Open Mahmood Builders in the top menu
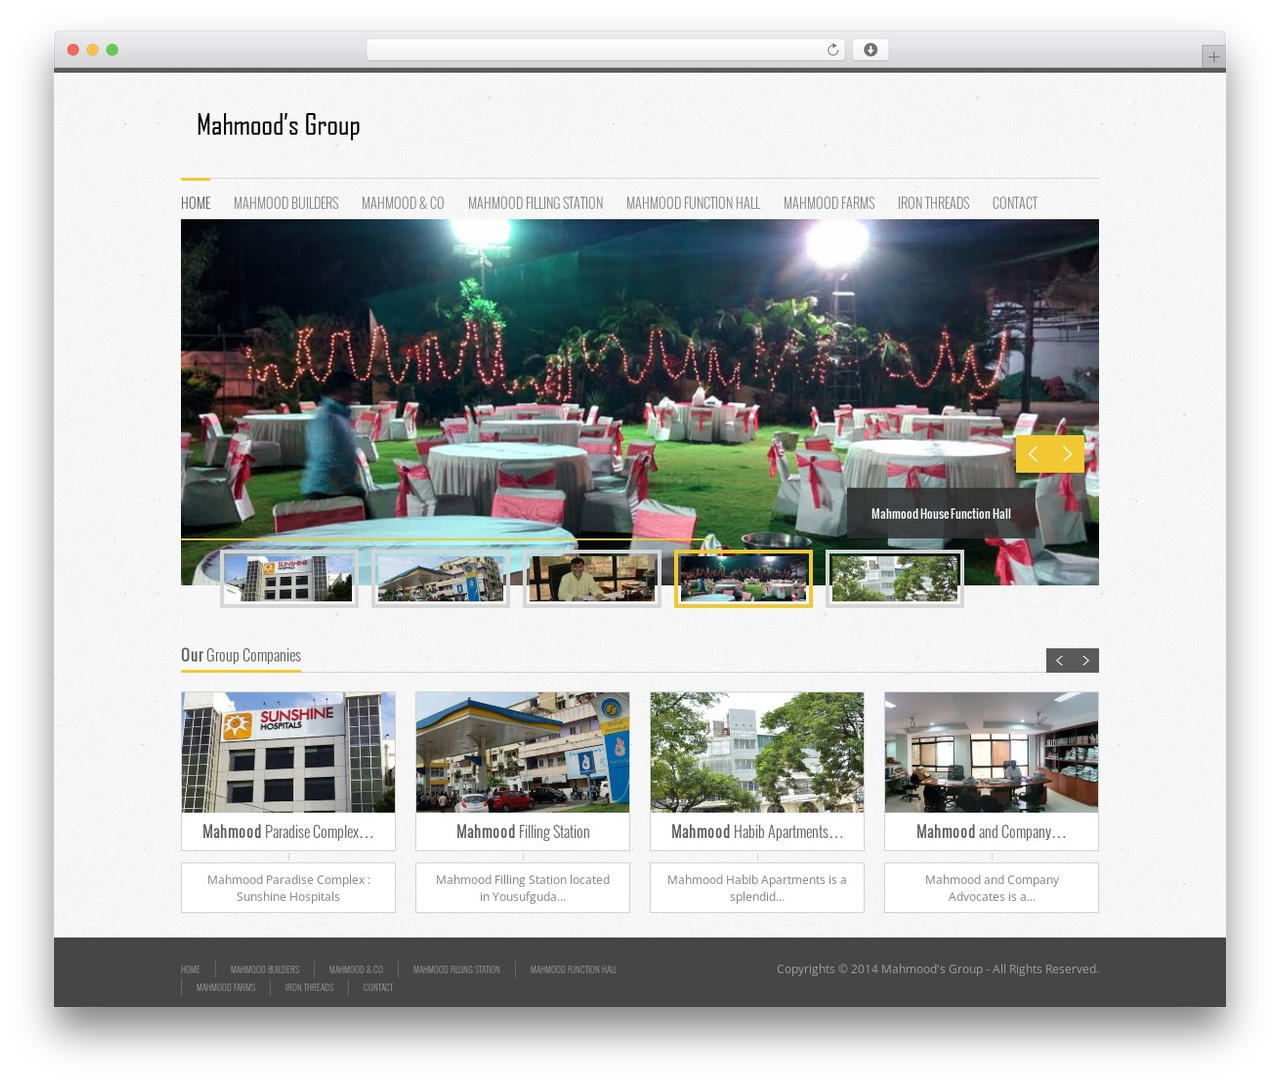Image resolution: width=1280 pixels, height=1084 pixels. 286,203
